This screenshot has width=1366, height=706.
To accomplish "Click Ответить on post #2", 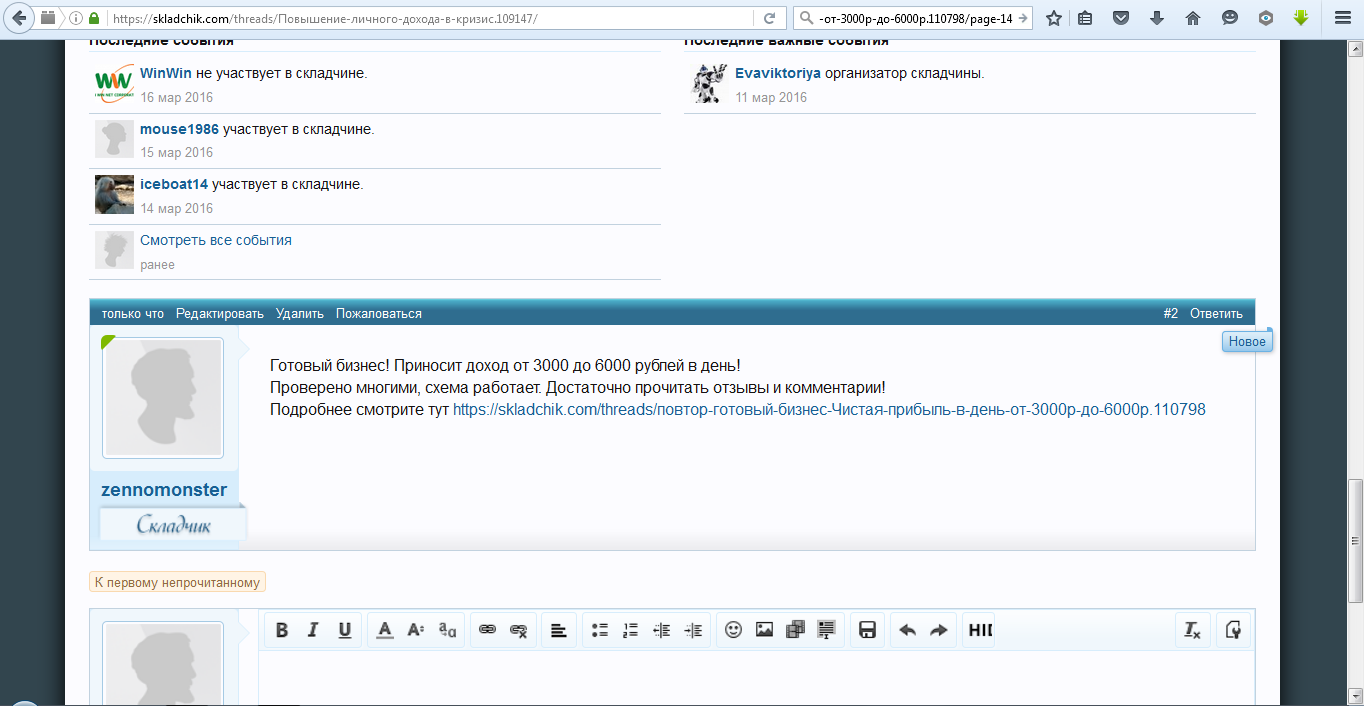I will tap(1216, 313).
